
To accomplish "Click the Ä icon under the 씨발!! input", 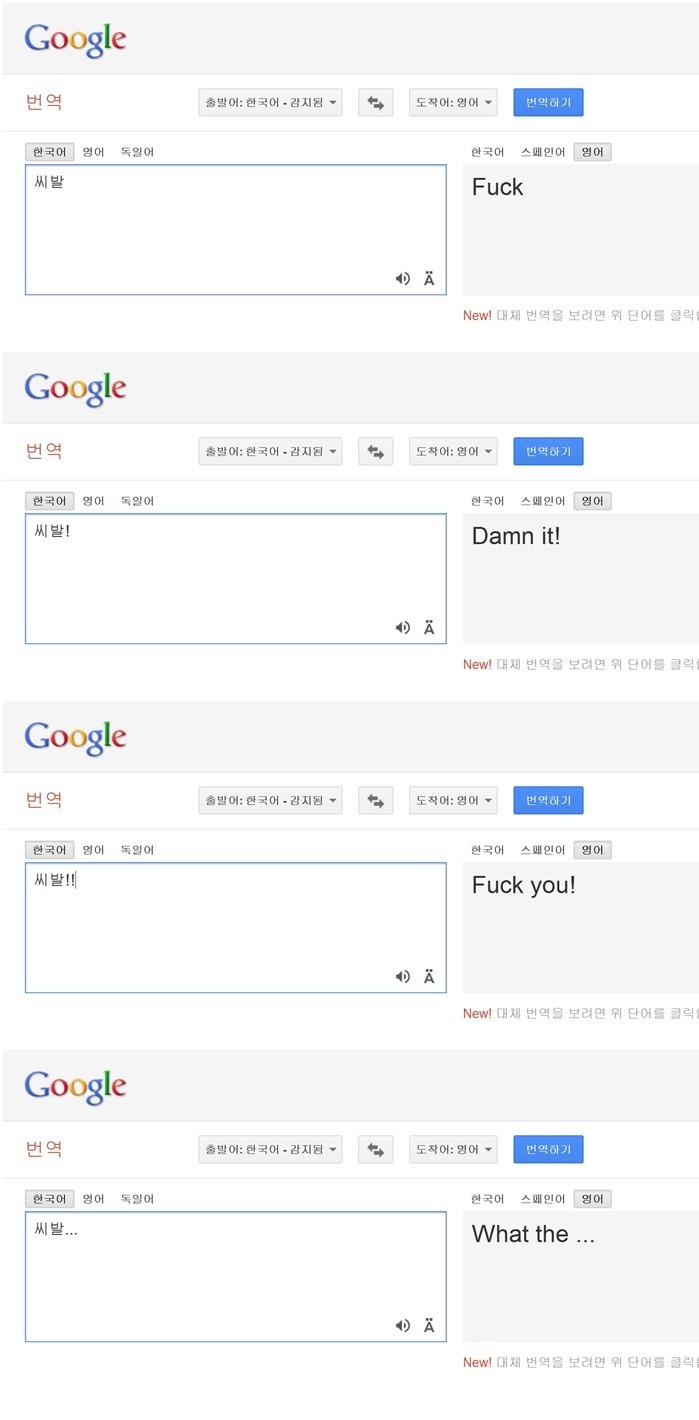I will [428, 976].
